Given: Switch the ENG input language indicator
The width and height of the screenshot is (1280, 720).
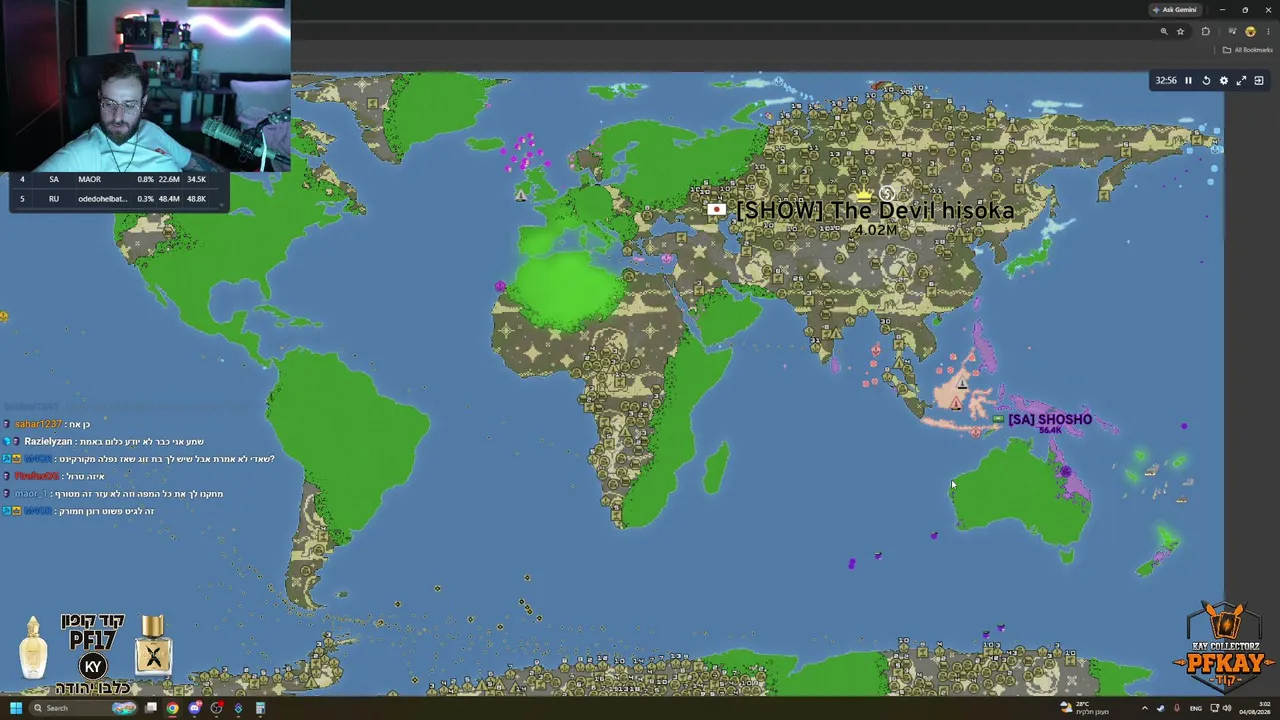Looking at the screenshot, I should 1195,708.
